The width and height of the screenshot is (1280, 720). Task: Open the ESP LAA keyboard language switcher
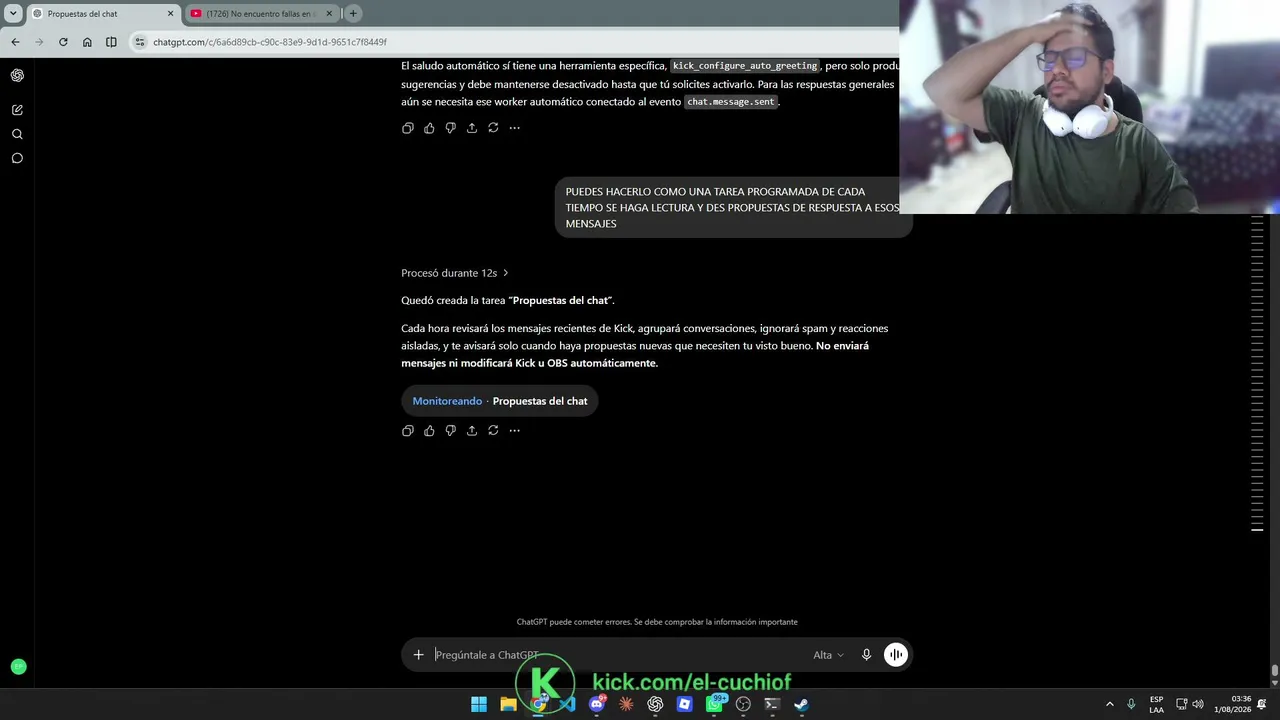click(1156, 704)
